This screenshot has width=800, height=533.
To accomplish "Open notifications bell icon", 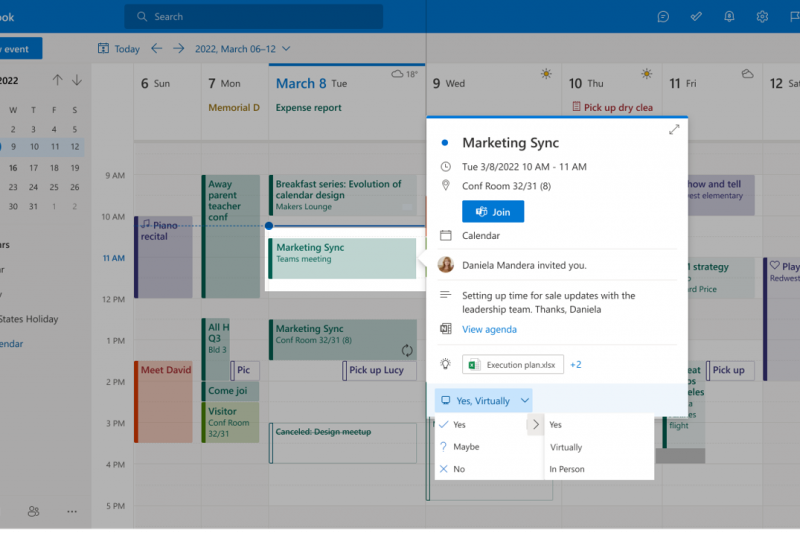I will click(x=729, y=17).
